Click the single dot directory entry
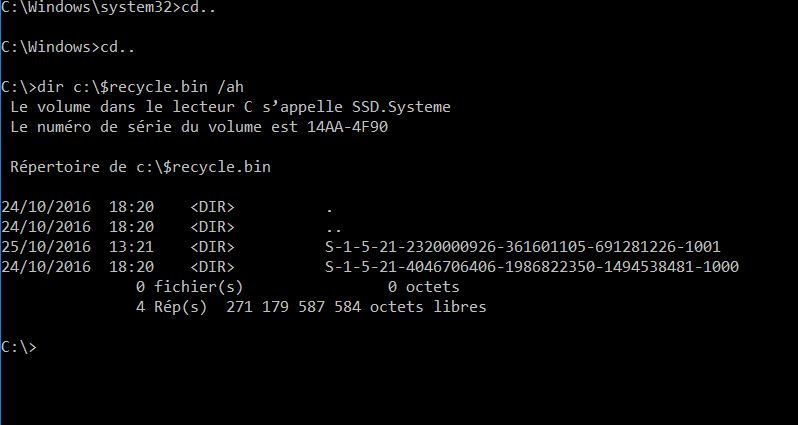 pos(330,207)
